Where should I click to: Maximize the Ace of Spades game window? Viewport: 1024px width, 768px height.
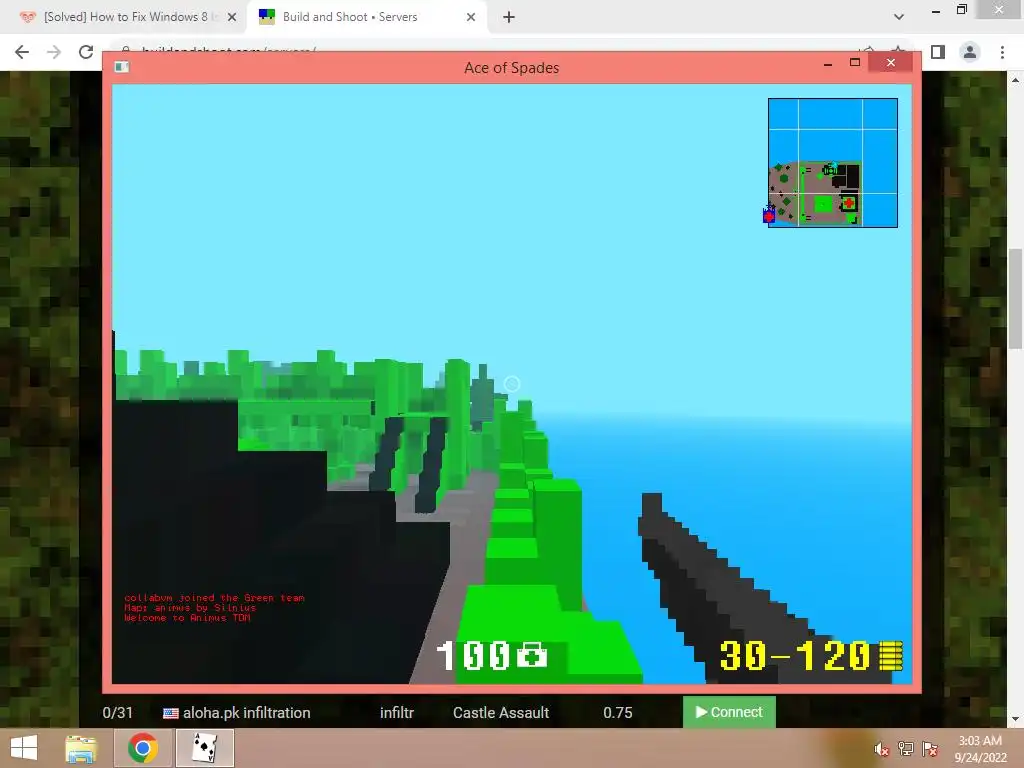(855, 62)
